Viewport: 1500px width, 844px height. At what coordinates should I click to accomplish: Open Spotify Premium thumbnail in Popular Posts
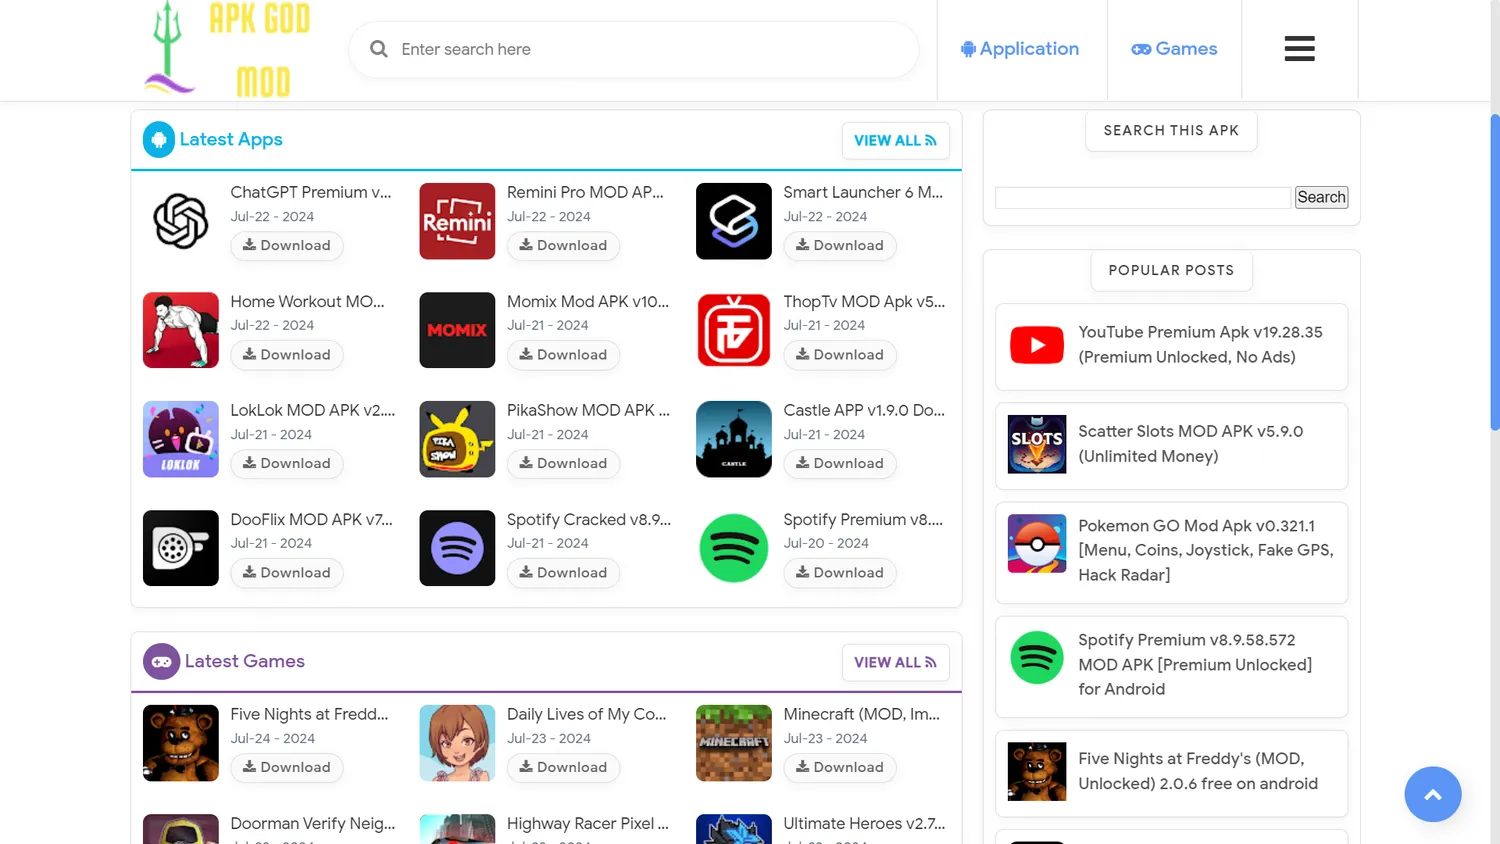(1037, 657)
